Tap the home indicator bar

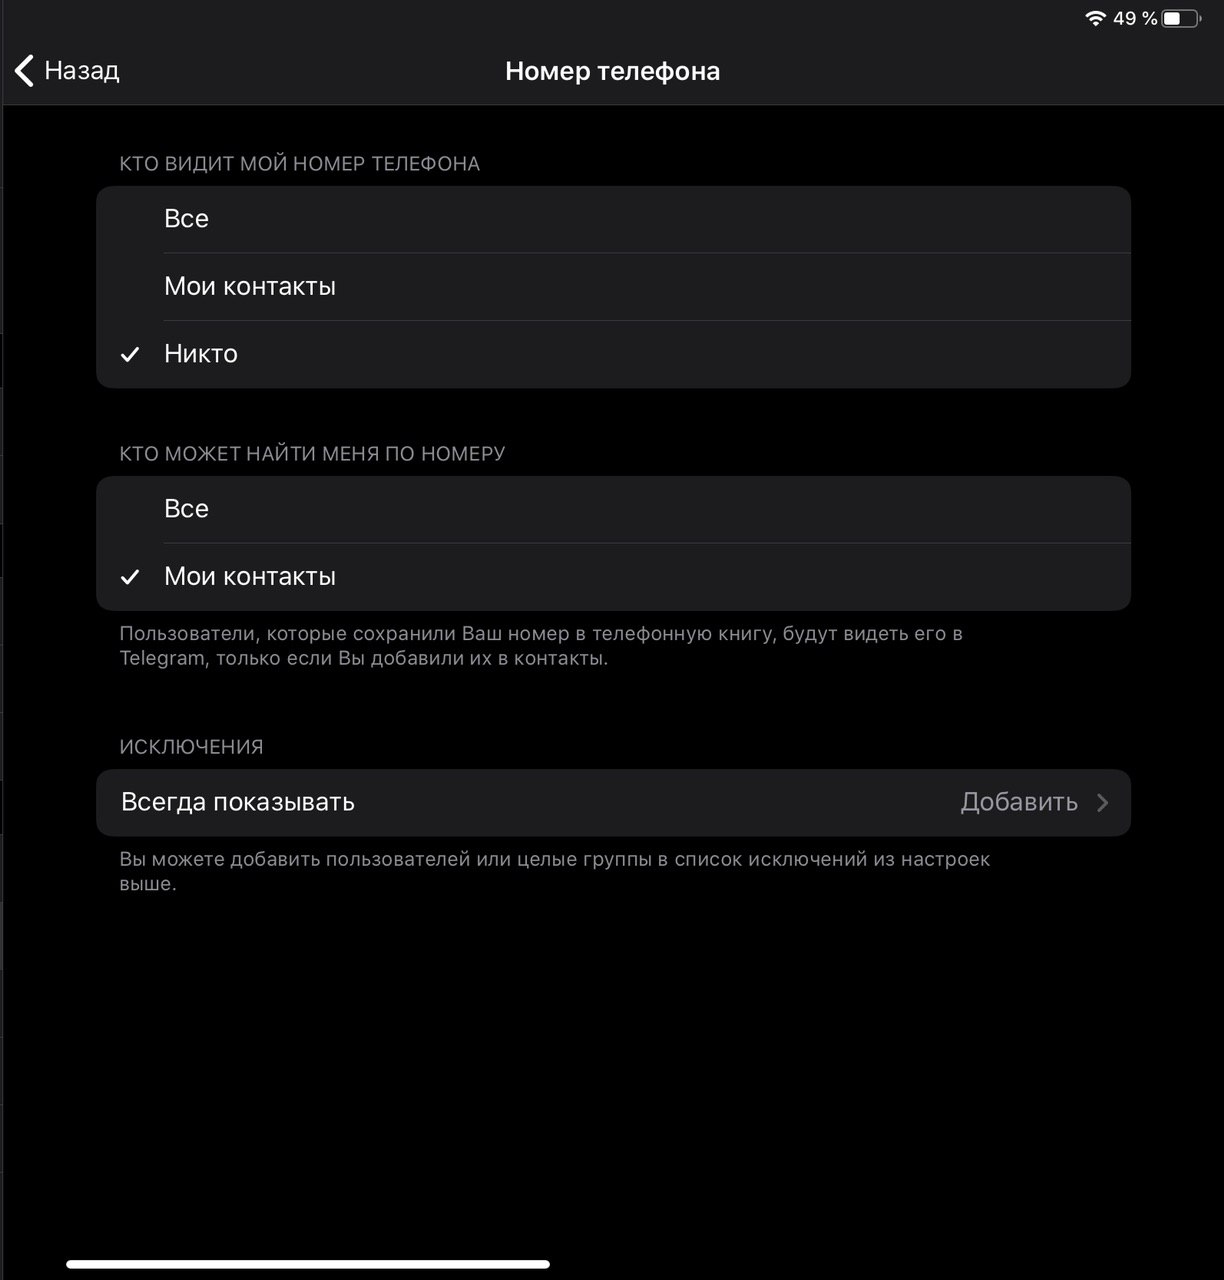[x=308, y=1264]
